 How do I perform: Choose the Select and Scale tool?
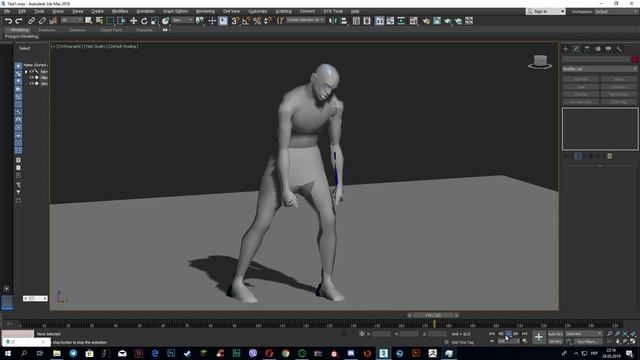[x=155, y=20]
